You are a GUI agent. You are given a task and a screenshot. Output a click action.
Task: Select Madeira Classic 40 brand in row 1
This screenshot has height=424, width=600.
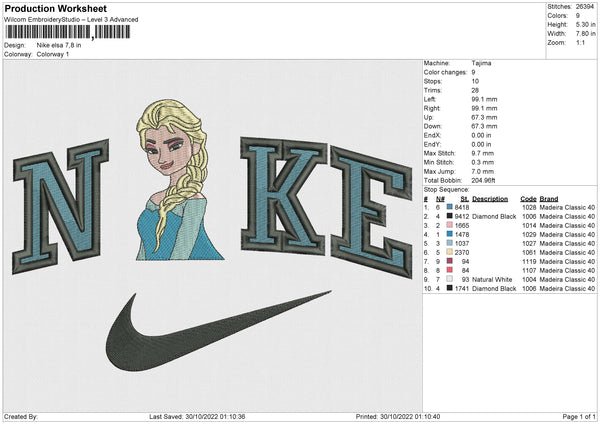coord(567,207)
